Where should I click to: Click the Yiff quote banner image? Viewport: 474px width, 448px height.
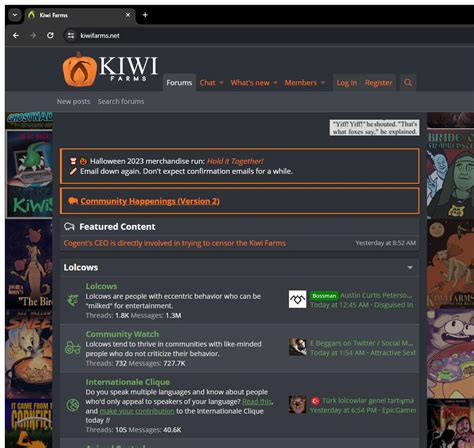pos(374,128)
